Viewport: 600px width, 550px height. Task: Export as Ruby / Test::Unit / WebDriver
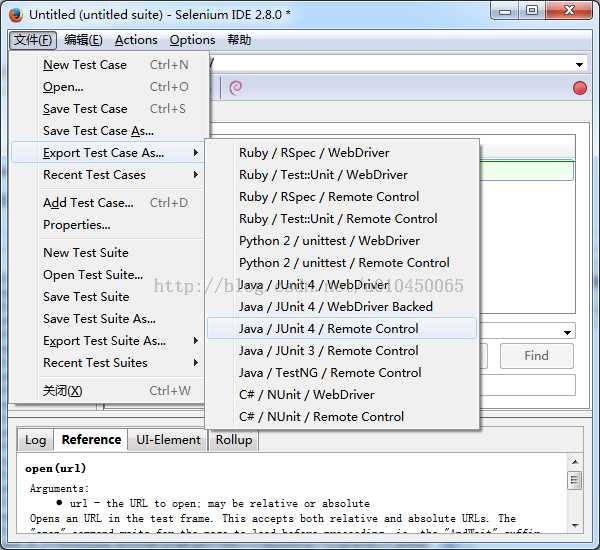click(x=342, y=175)
